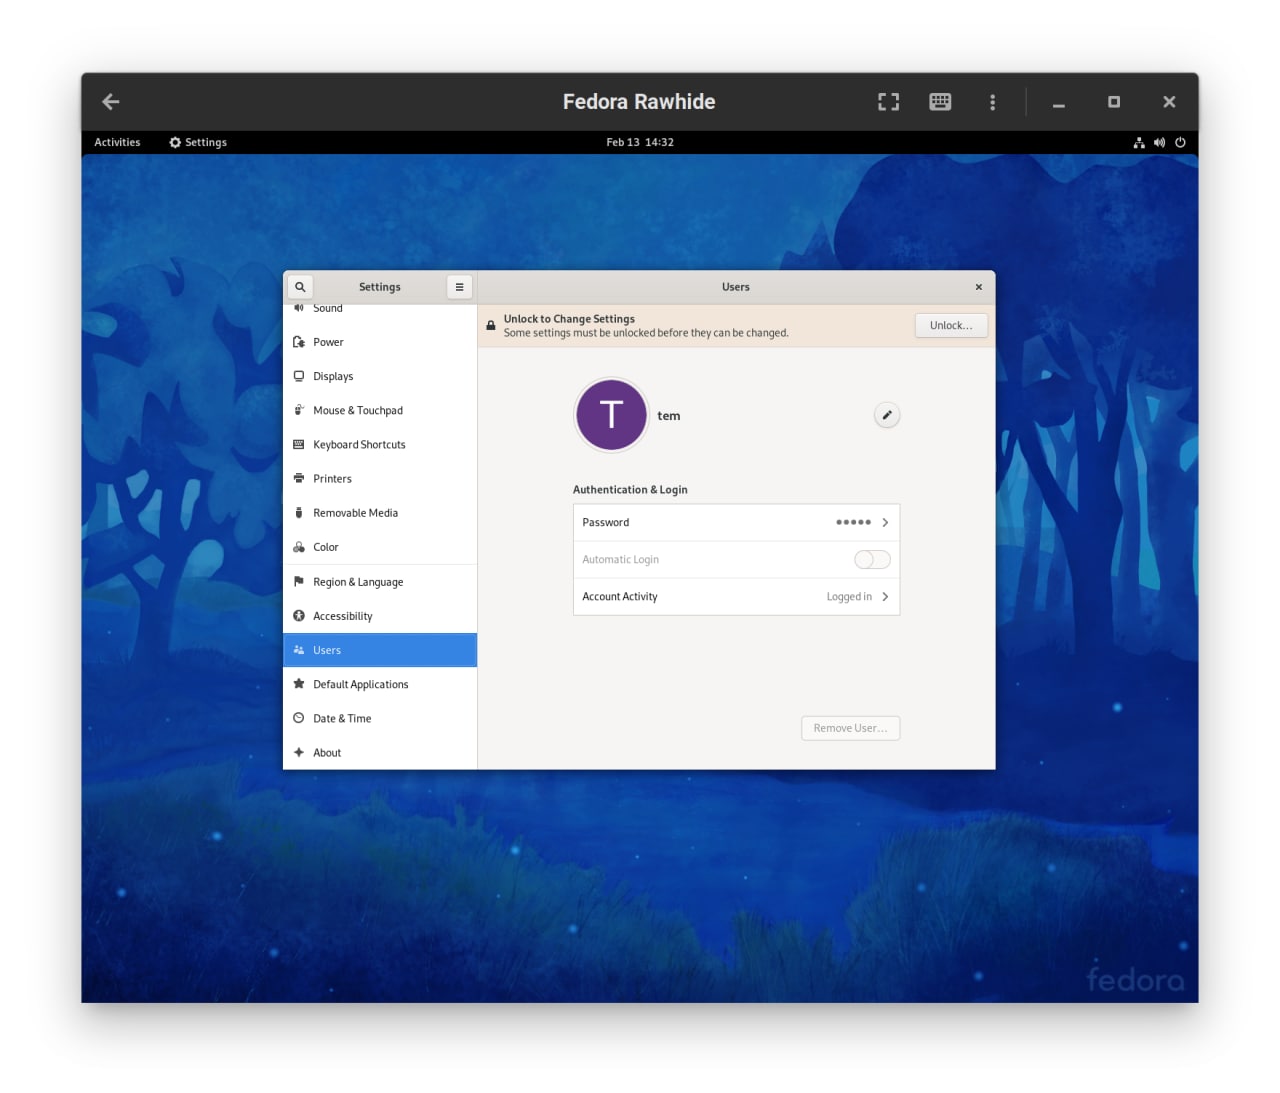
Task: Close the Users settings window
Action: (x=978, y=287)
